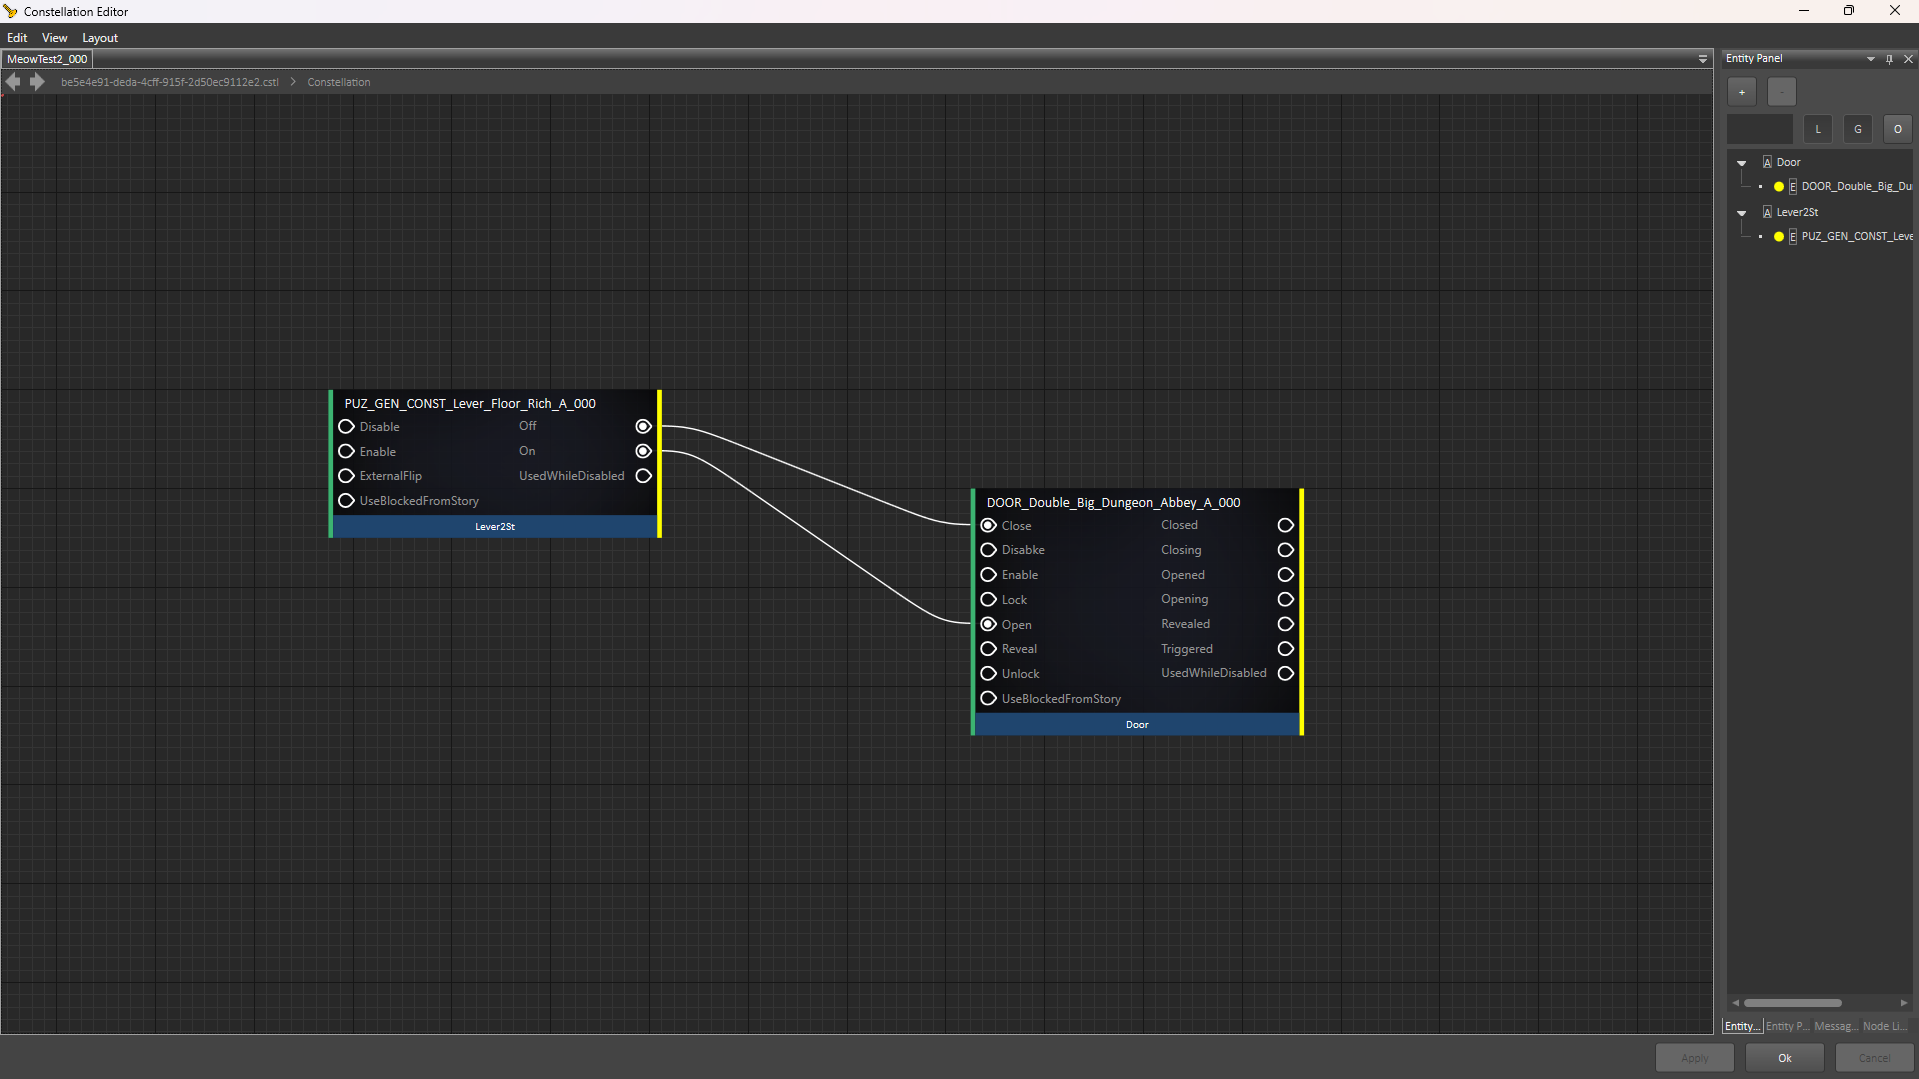1919x1079 pixels.
Task: Click the DOOR_Double_Big_Dungeon_Abbey_A_000 node title
Action: (x=1113, y=503)
